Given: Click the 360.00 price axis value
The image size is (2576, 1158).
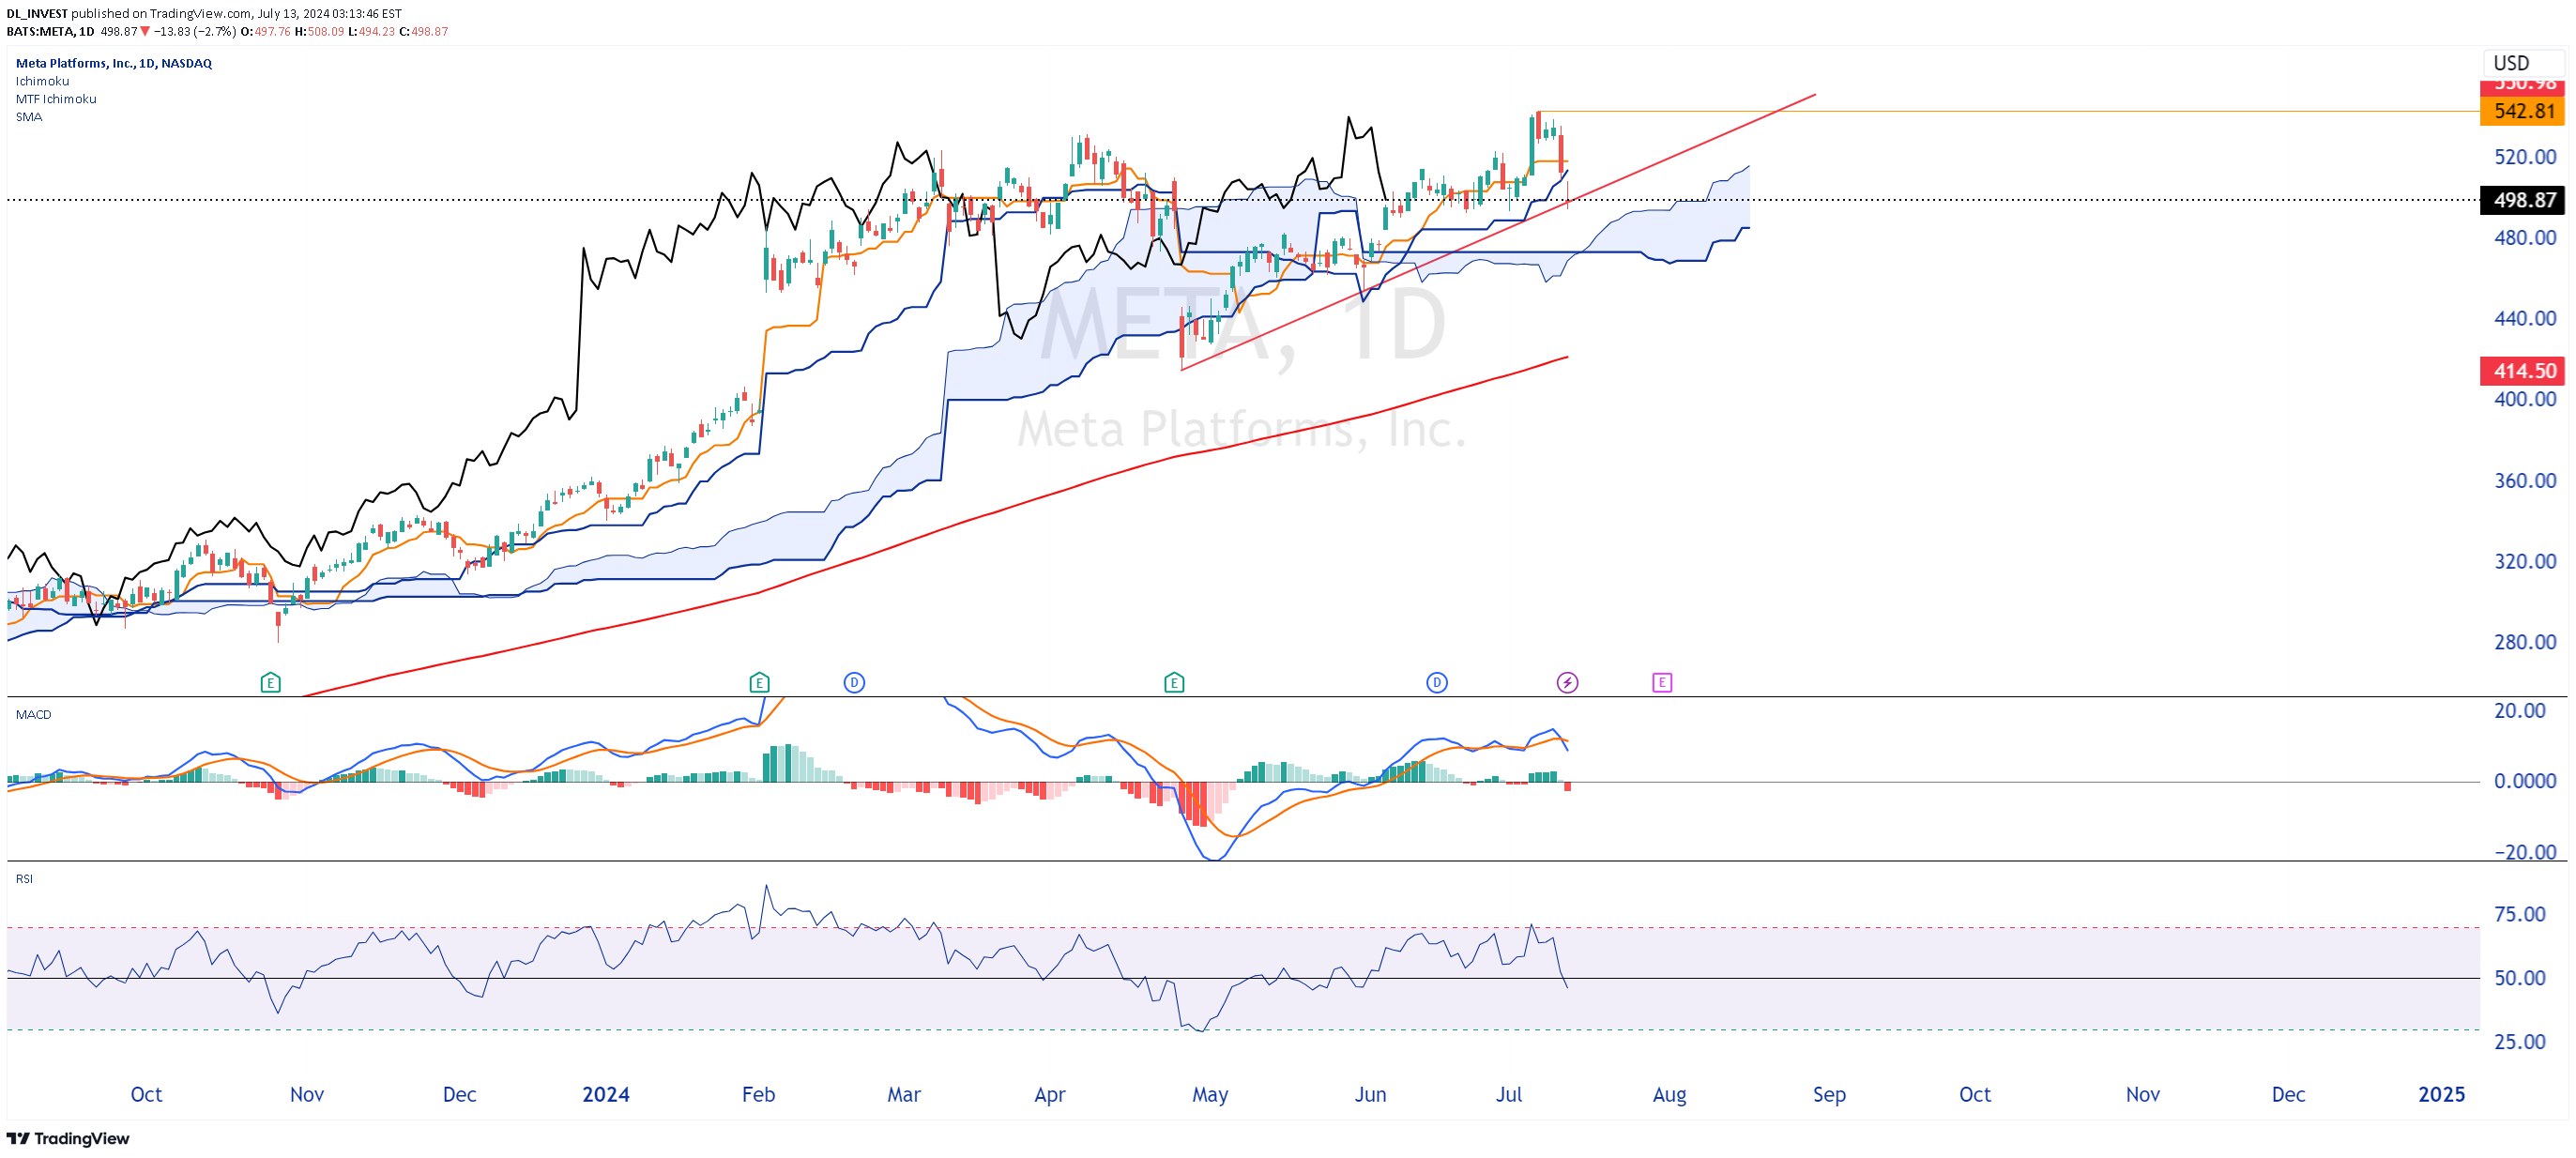Looking at the screenshot, I should (x=2525, y=481).
